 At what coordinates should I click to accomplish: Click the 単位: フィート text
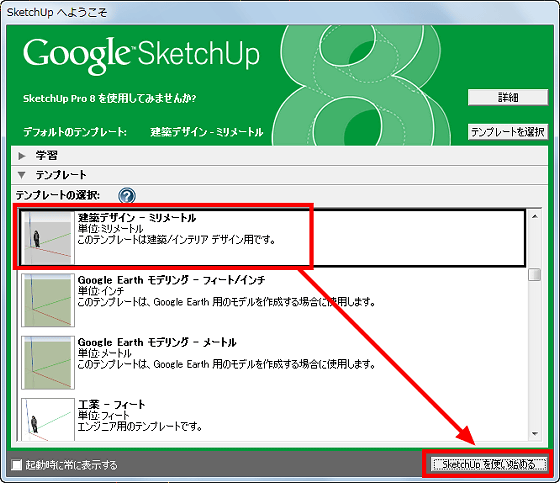click(x=104, y=415)
